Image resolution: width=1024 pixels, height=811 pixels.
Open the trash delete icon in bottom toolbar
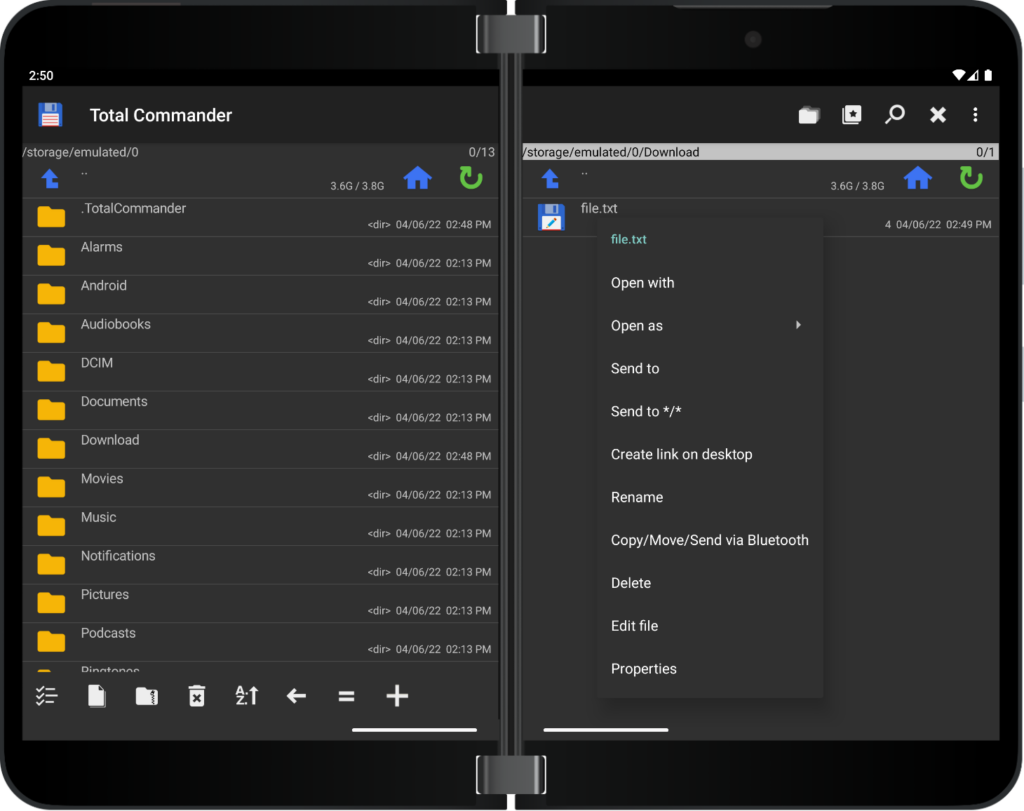[196, 695]
